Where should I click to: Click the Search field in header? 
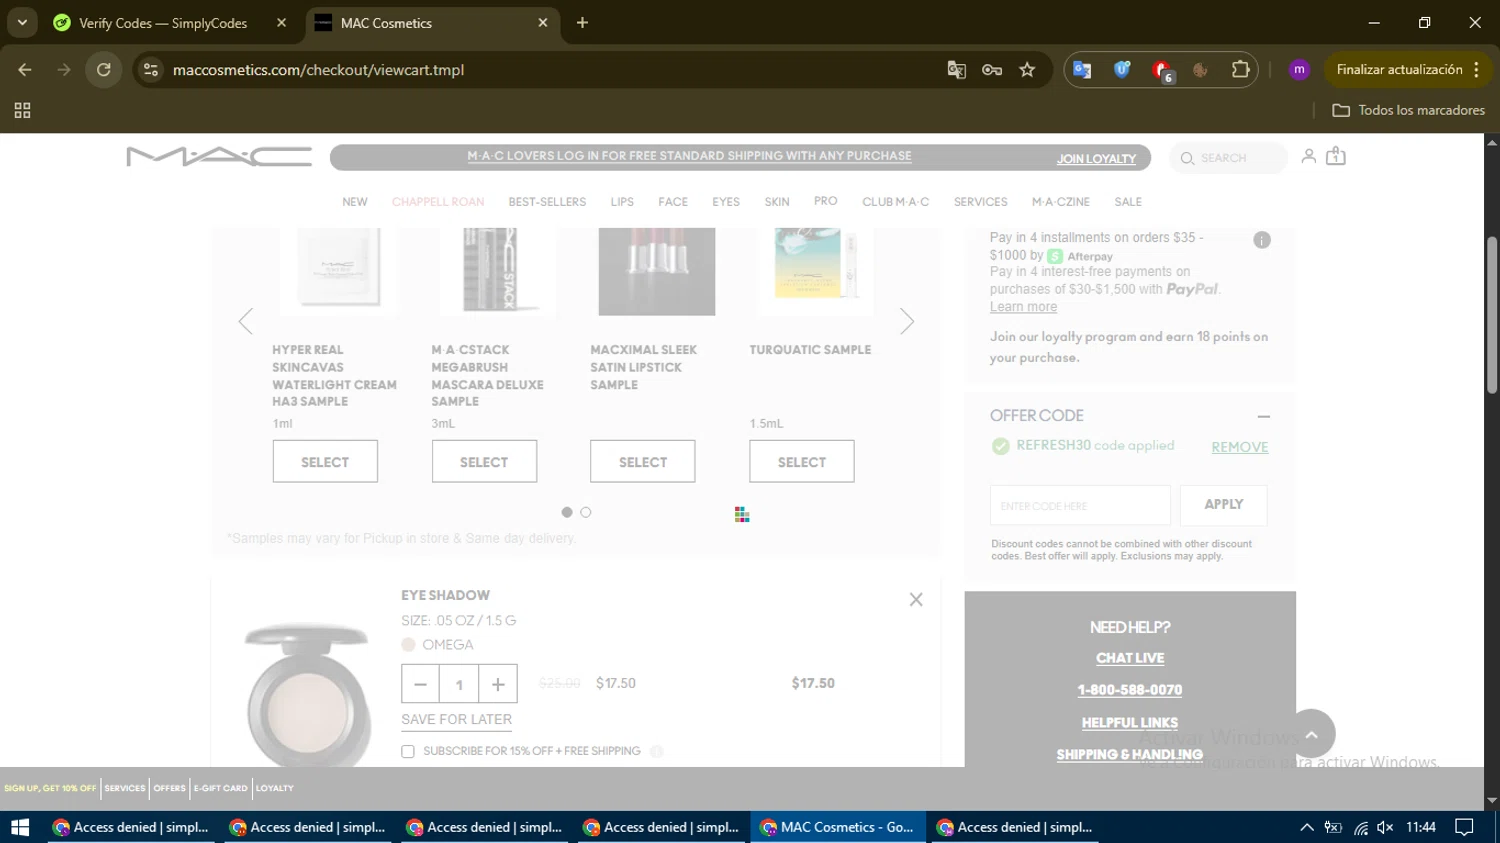(x=1229, y=158)
